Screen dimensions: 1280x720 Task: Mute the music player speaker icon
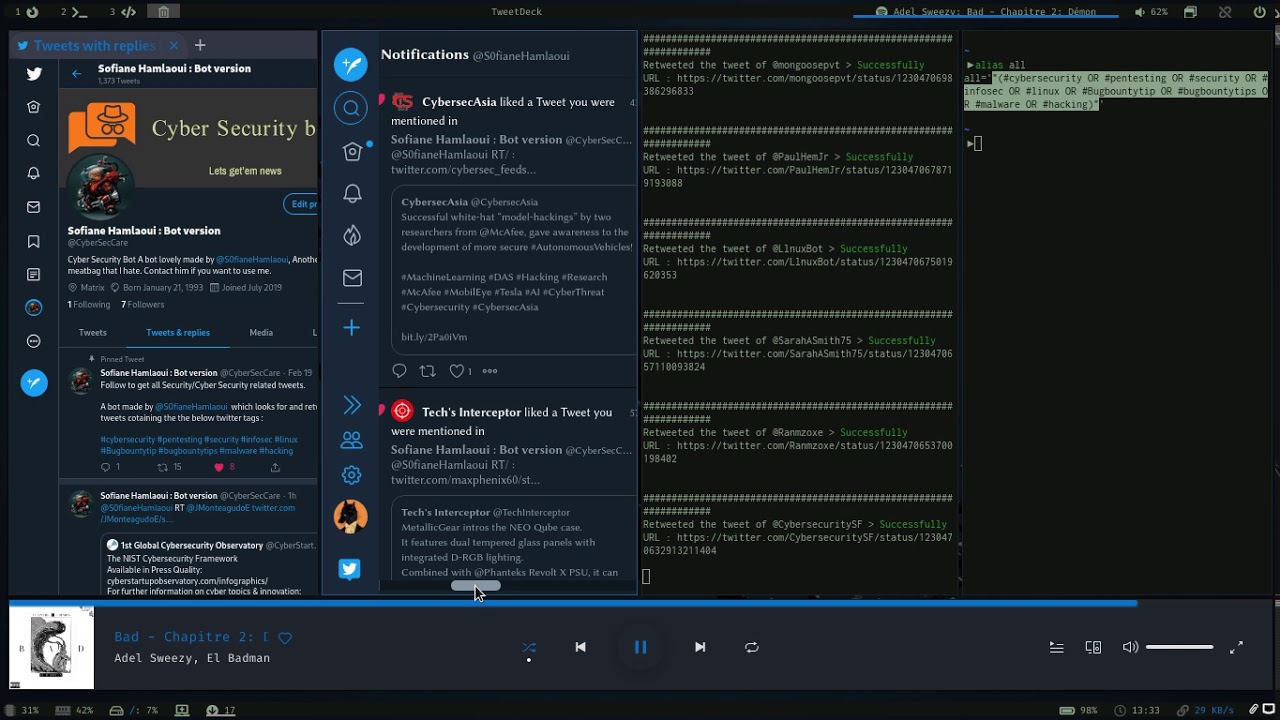point(1130,647)
